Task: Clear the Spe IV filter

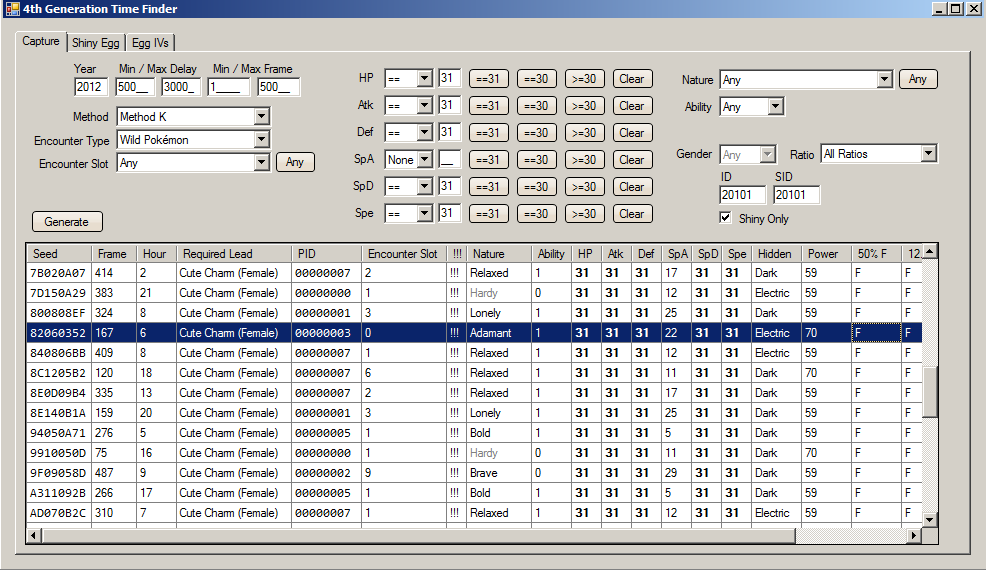Action: 632,214
